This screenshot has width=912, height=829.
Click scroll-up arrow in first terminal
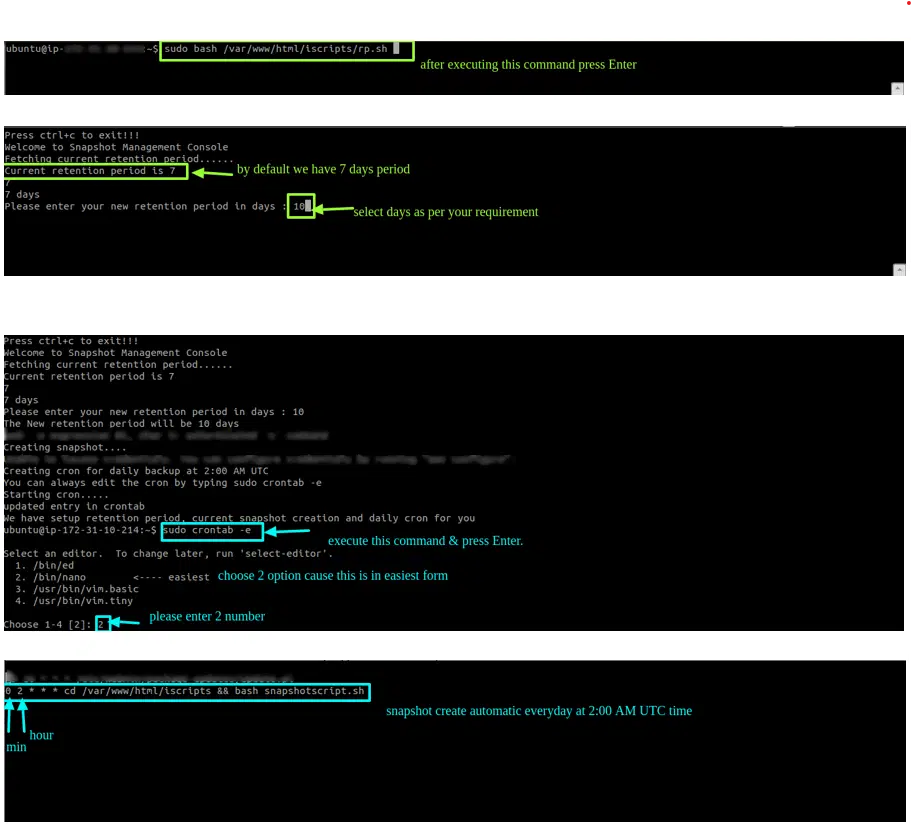pyautogui.click(x=897, y=88)
